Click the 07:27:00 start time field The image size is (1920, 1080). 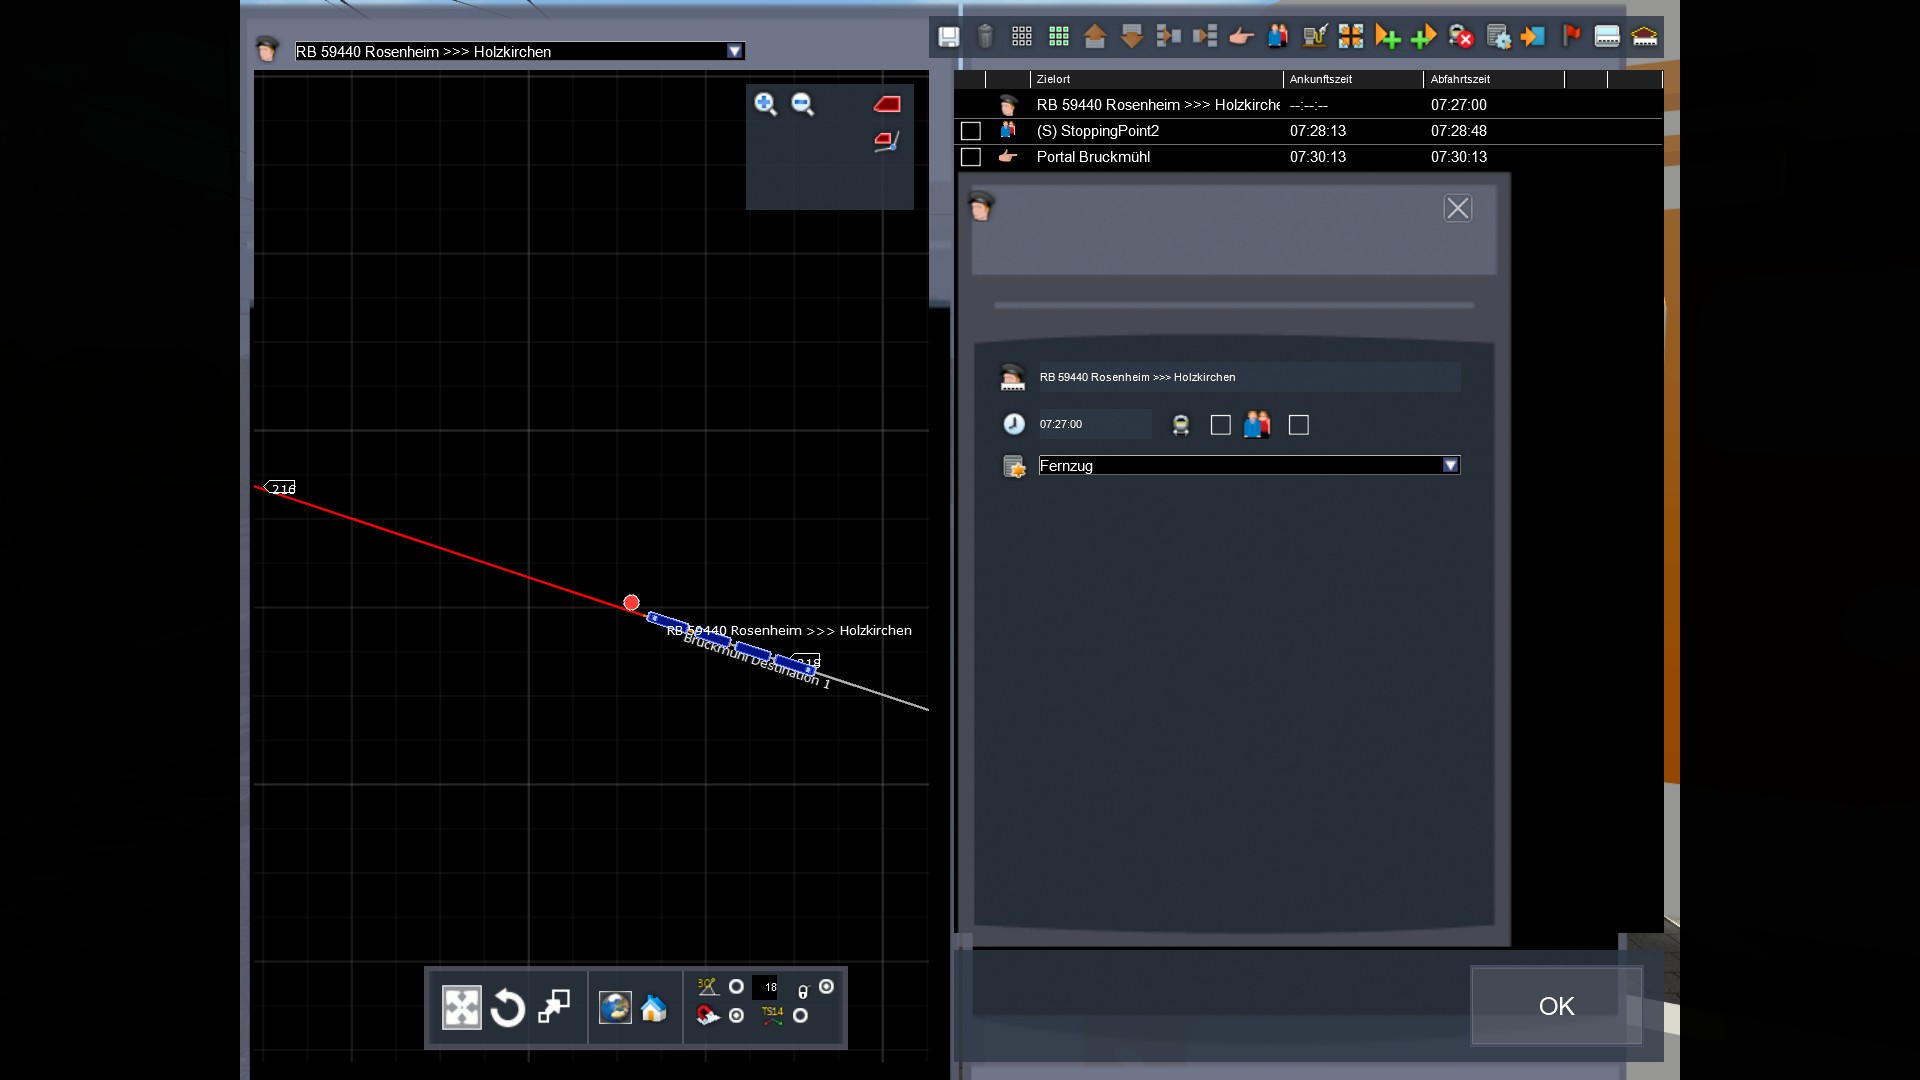1093,424
